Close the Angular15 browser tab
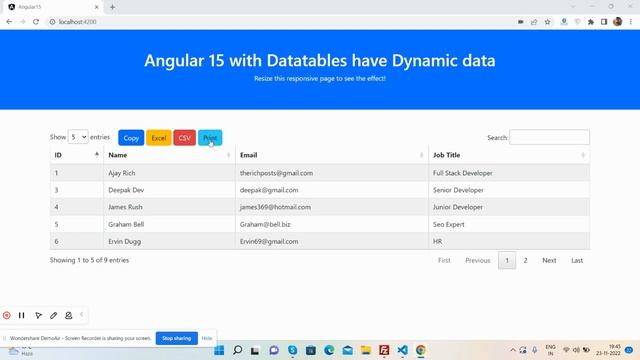640x360 pixels. [x=97, y=7]
